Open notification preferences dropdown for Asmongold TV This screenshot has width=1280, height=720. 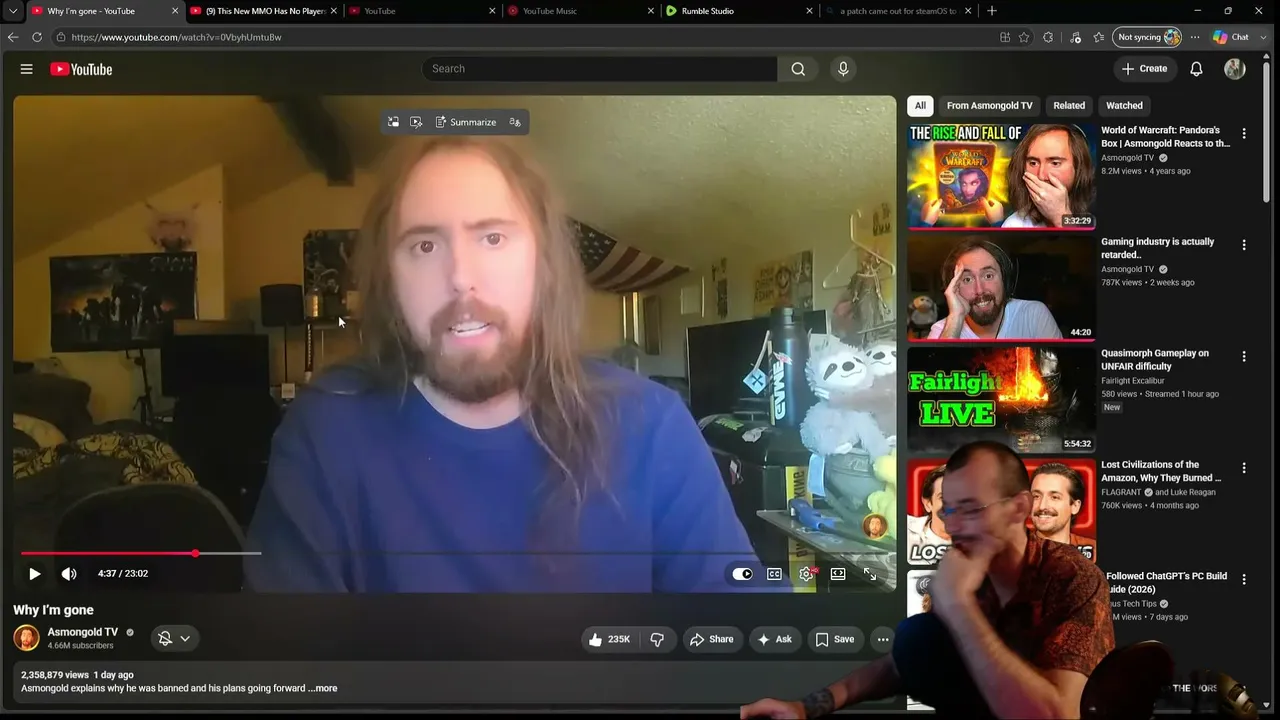click(175, 638)
